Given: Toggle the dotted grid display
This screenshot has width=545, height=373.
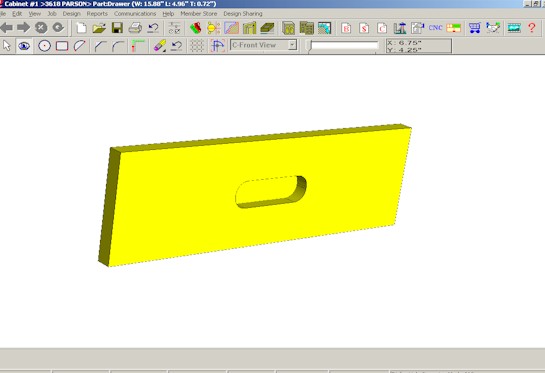Looking at the screenshot, I should click(197, 46).
